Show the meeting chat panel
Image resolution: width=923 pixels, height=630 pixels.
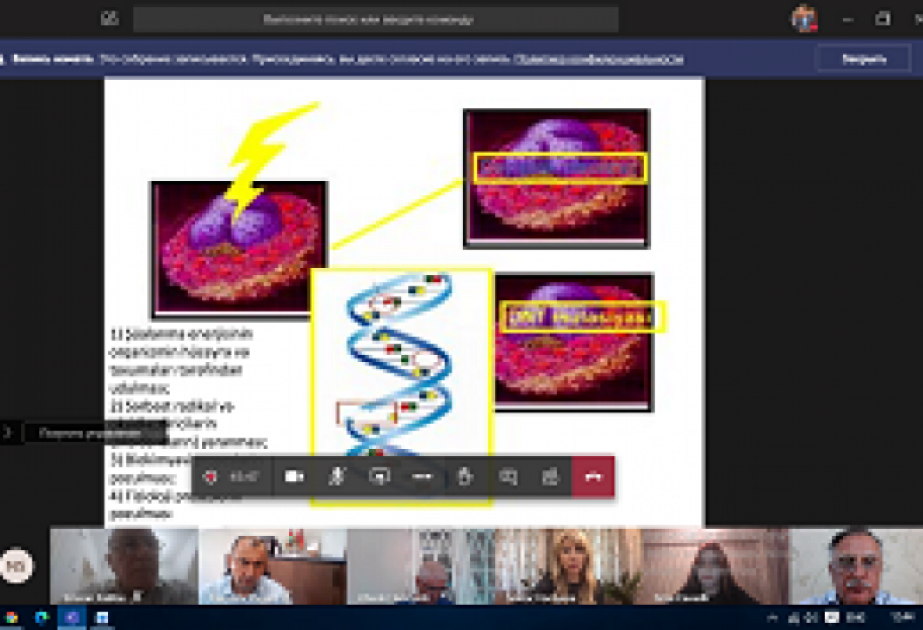508,476
